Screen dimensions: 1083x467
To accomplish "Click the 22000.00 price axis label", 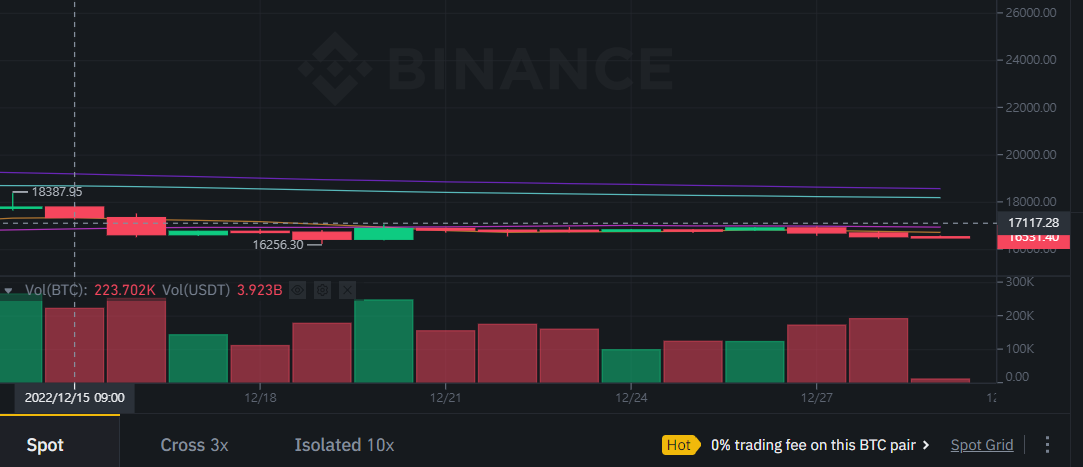I will 1031,108.
